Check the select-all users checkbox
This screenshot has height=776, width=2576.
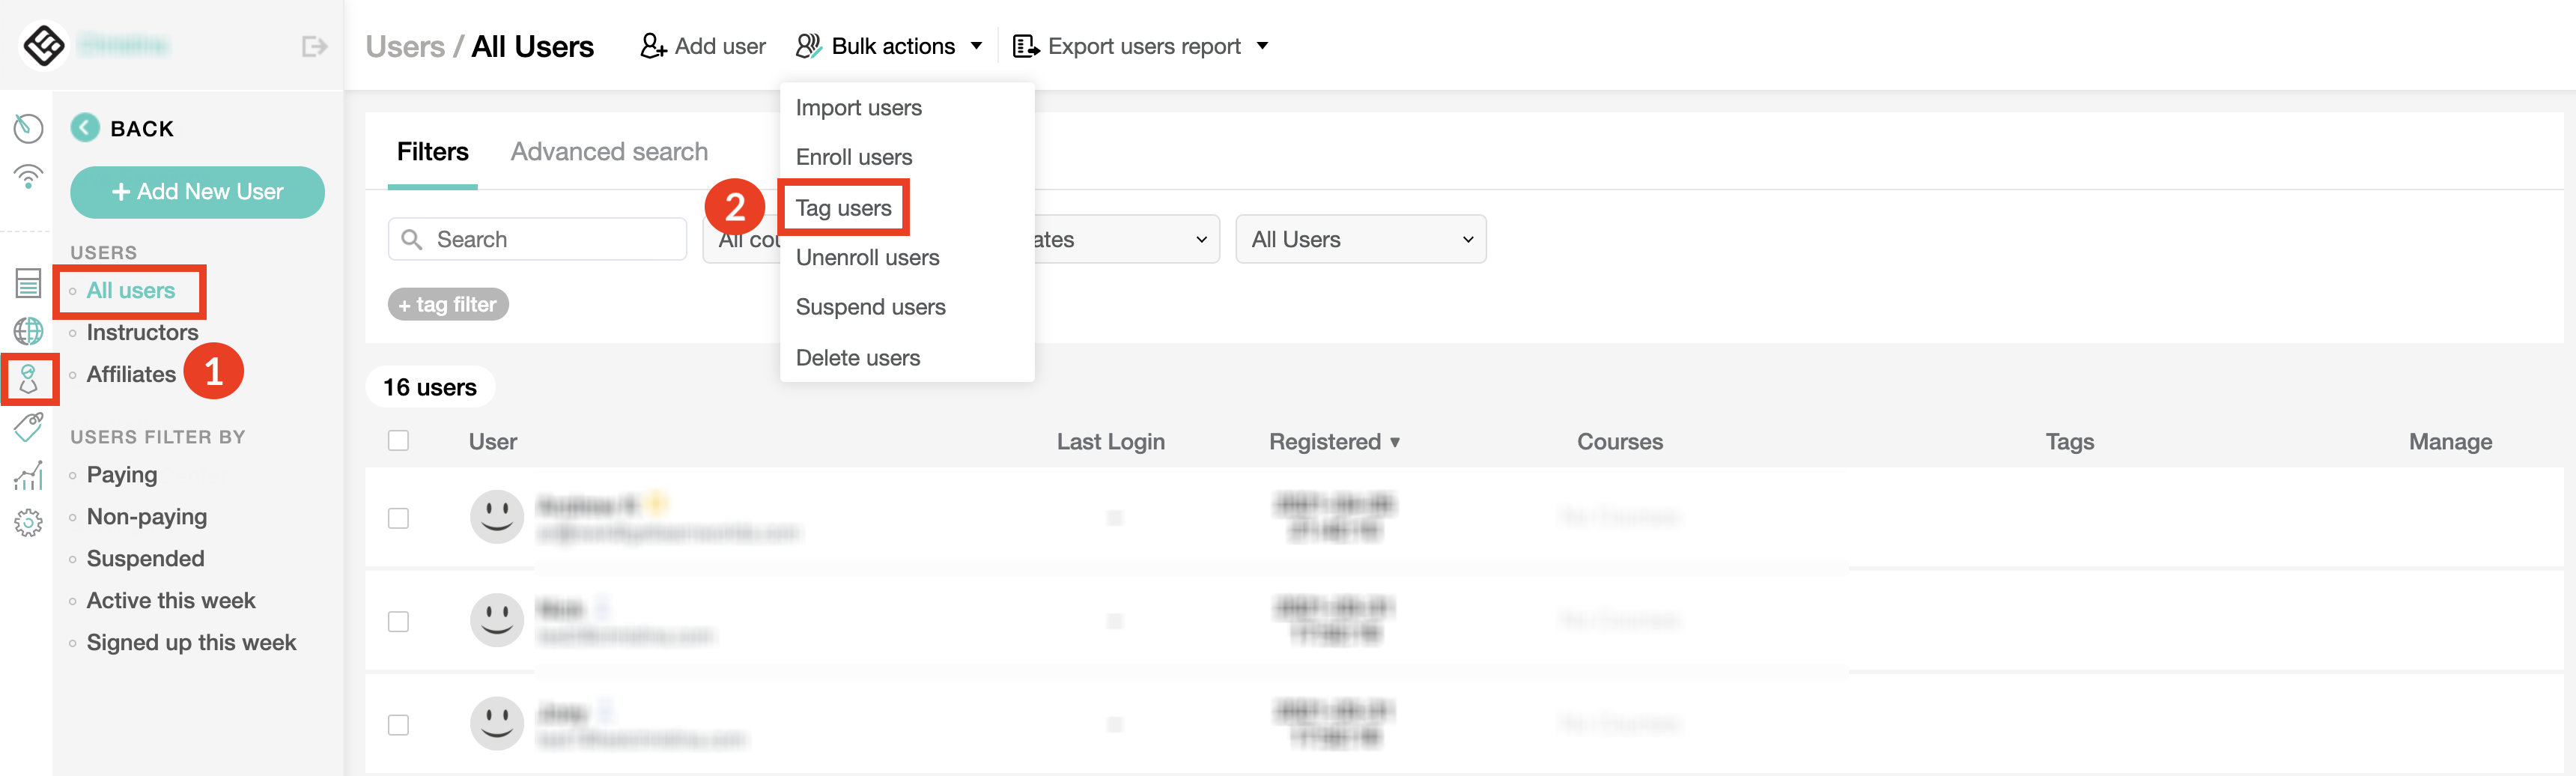399,440
